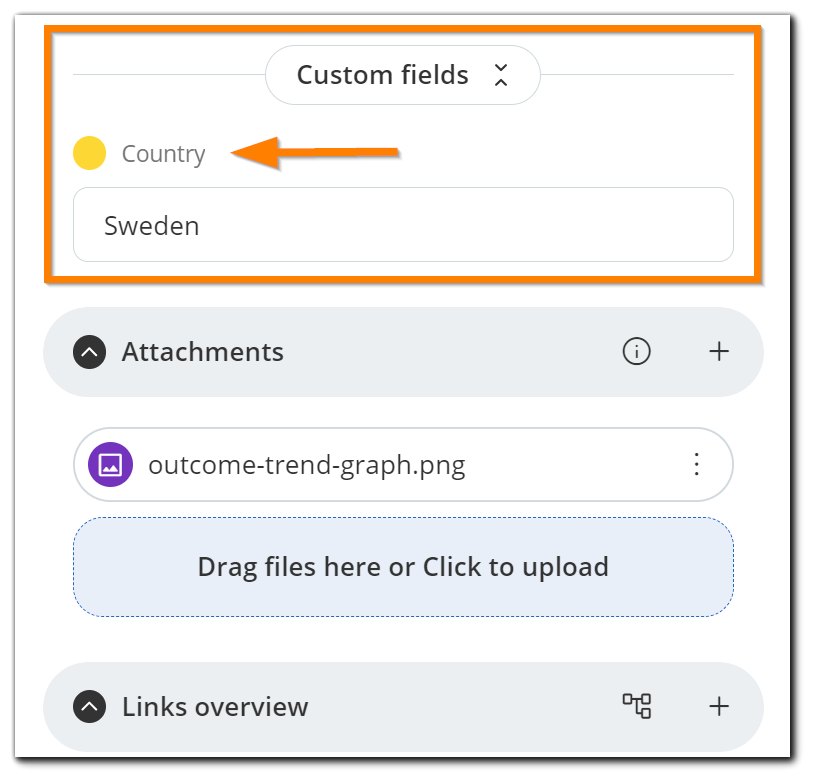Select the Attachments section title
Viewport: 817px width, 784px height.
tap(202, 352)
